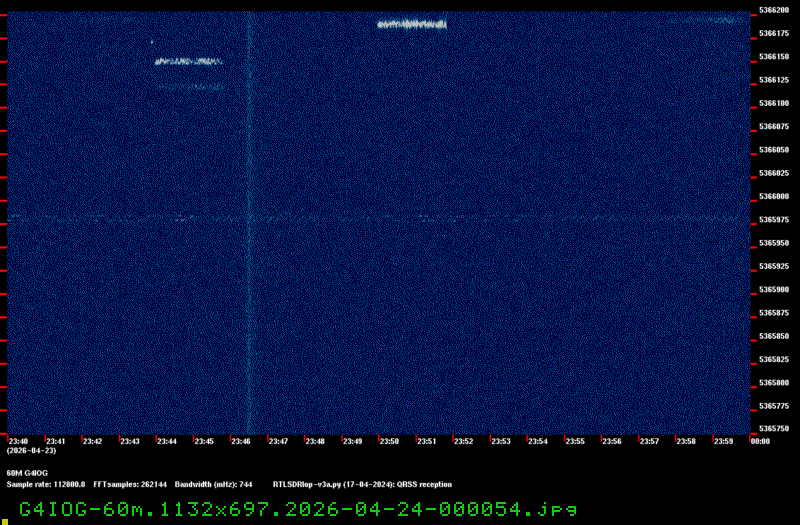800x525 pixels.
Task: Click the 23:42 time axis label
Action: coord(92,441)
